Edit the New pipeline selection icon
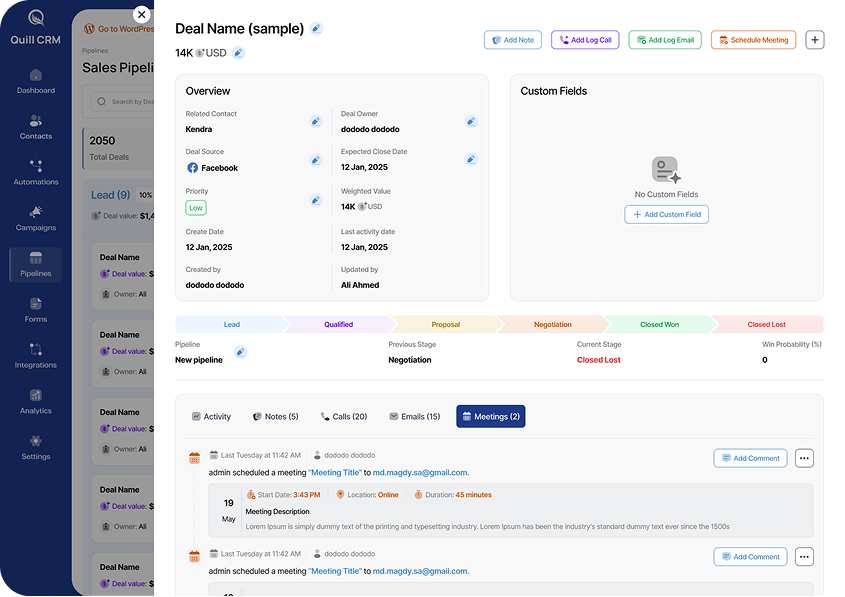 [x=240, y=352]
